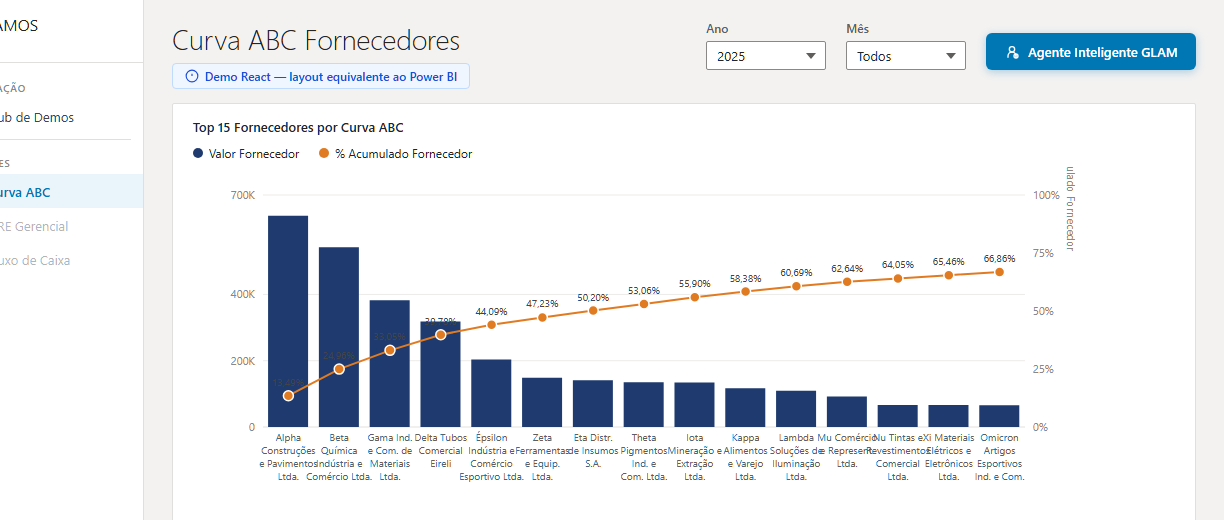Select the Curva ABC sidebar item
The height and width of the screenshot is (520, 1224).
pos(26,192)
